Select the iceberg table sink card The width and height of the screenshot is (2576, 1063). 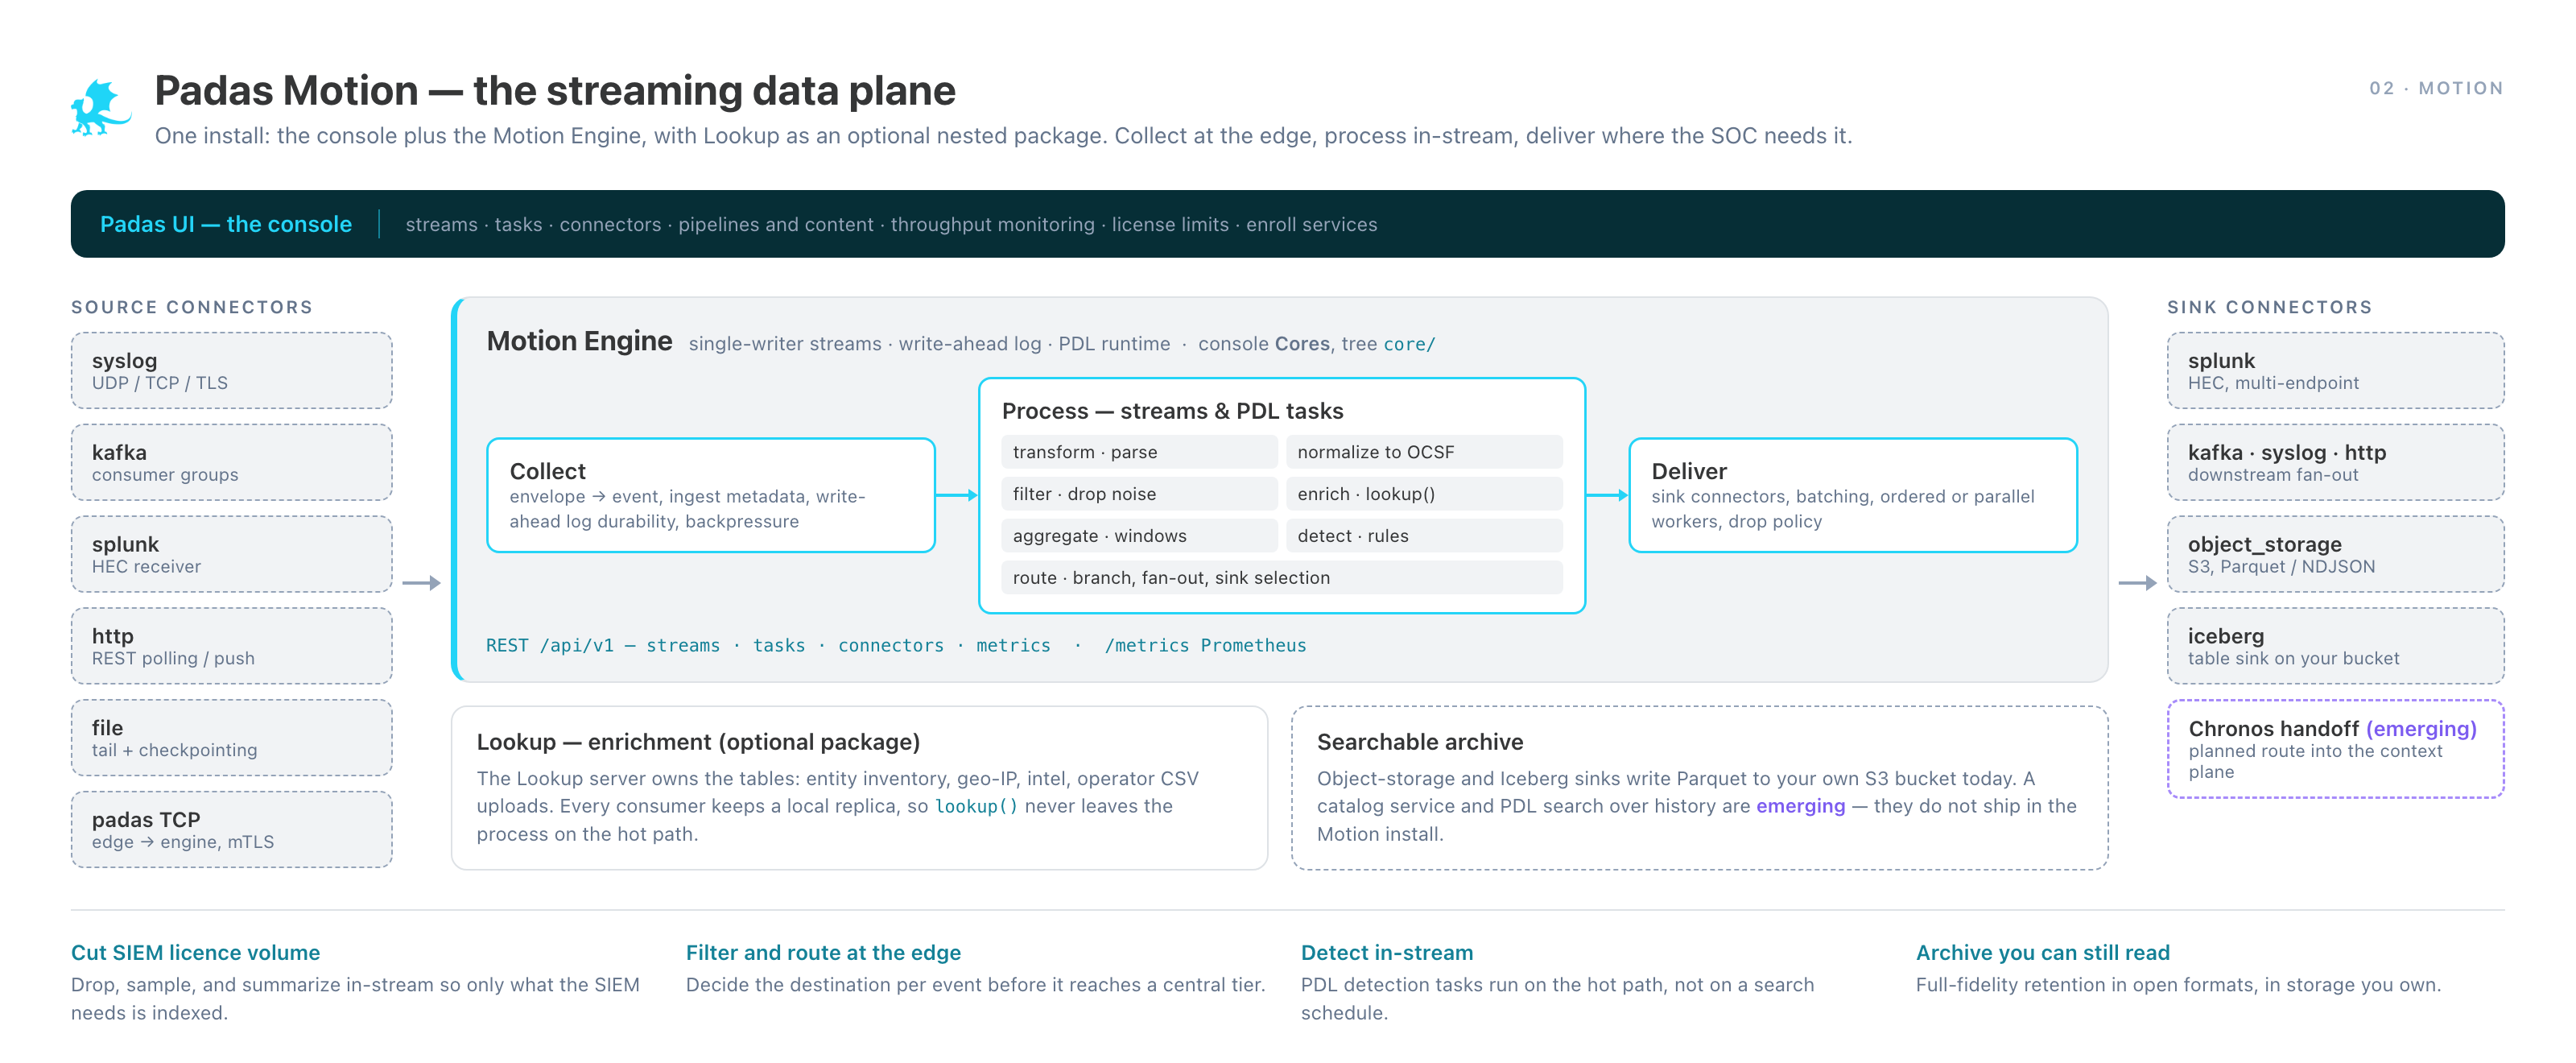pyautogui.click(x=2335, y=647)
